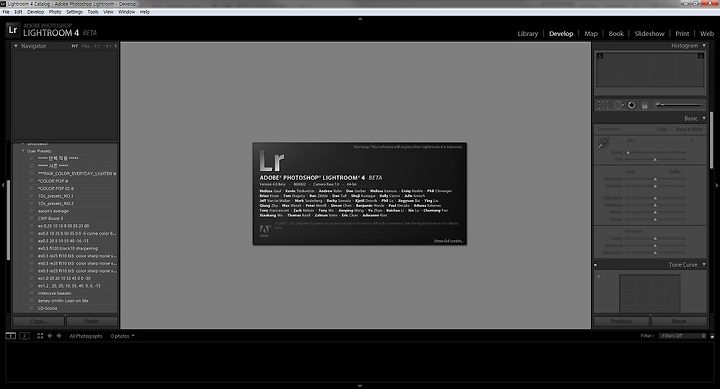
Task: Adjust the tool strip size slider
Action: [x=680, y=105]
